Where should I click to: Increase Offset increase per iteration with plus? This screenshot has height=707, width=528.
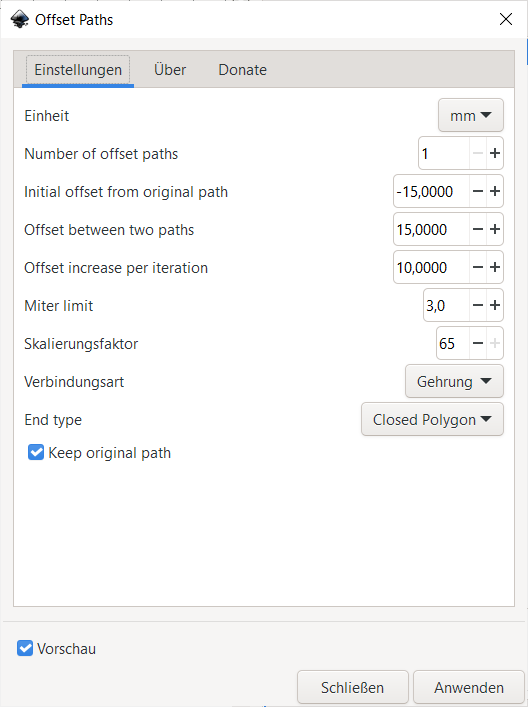(x=495, y=267)
